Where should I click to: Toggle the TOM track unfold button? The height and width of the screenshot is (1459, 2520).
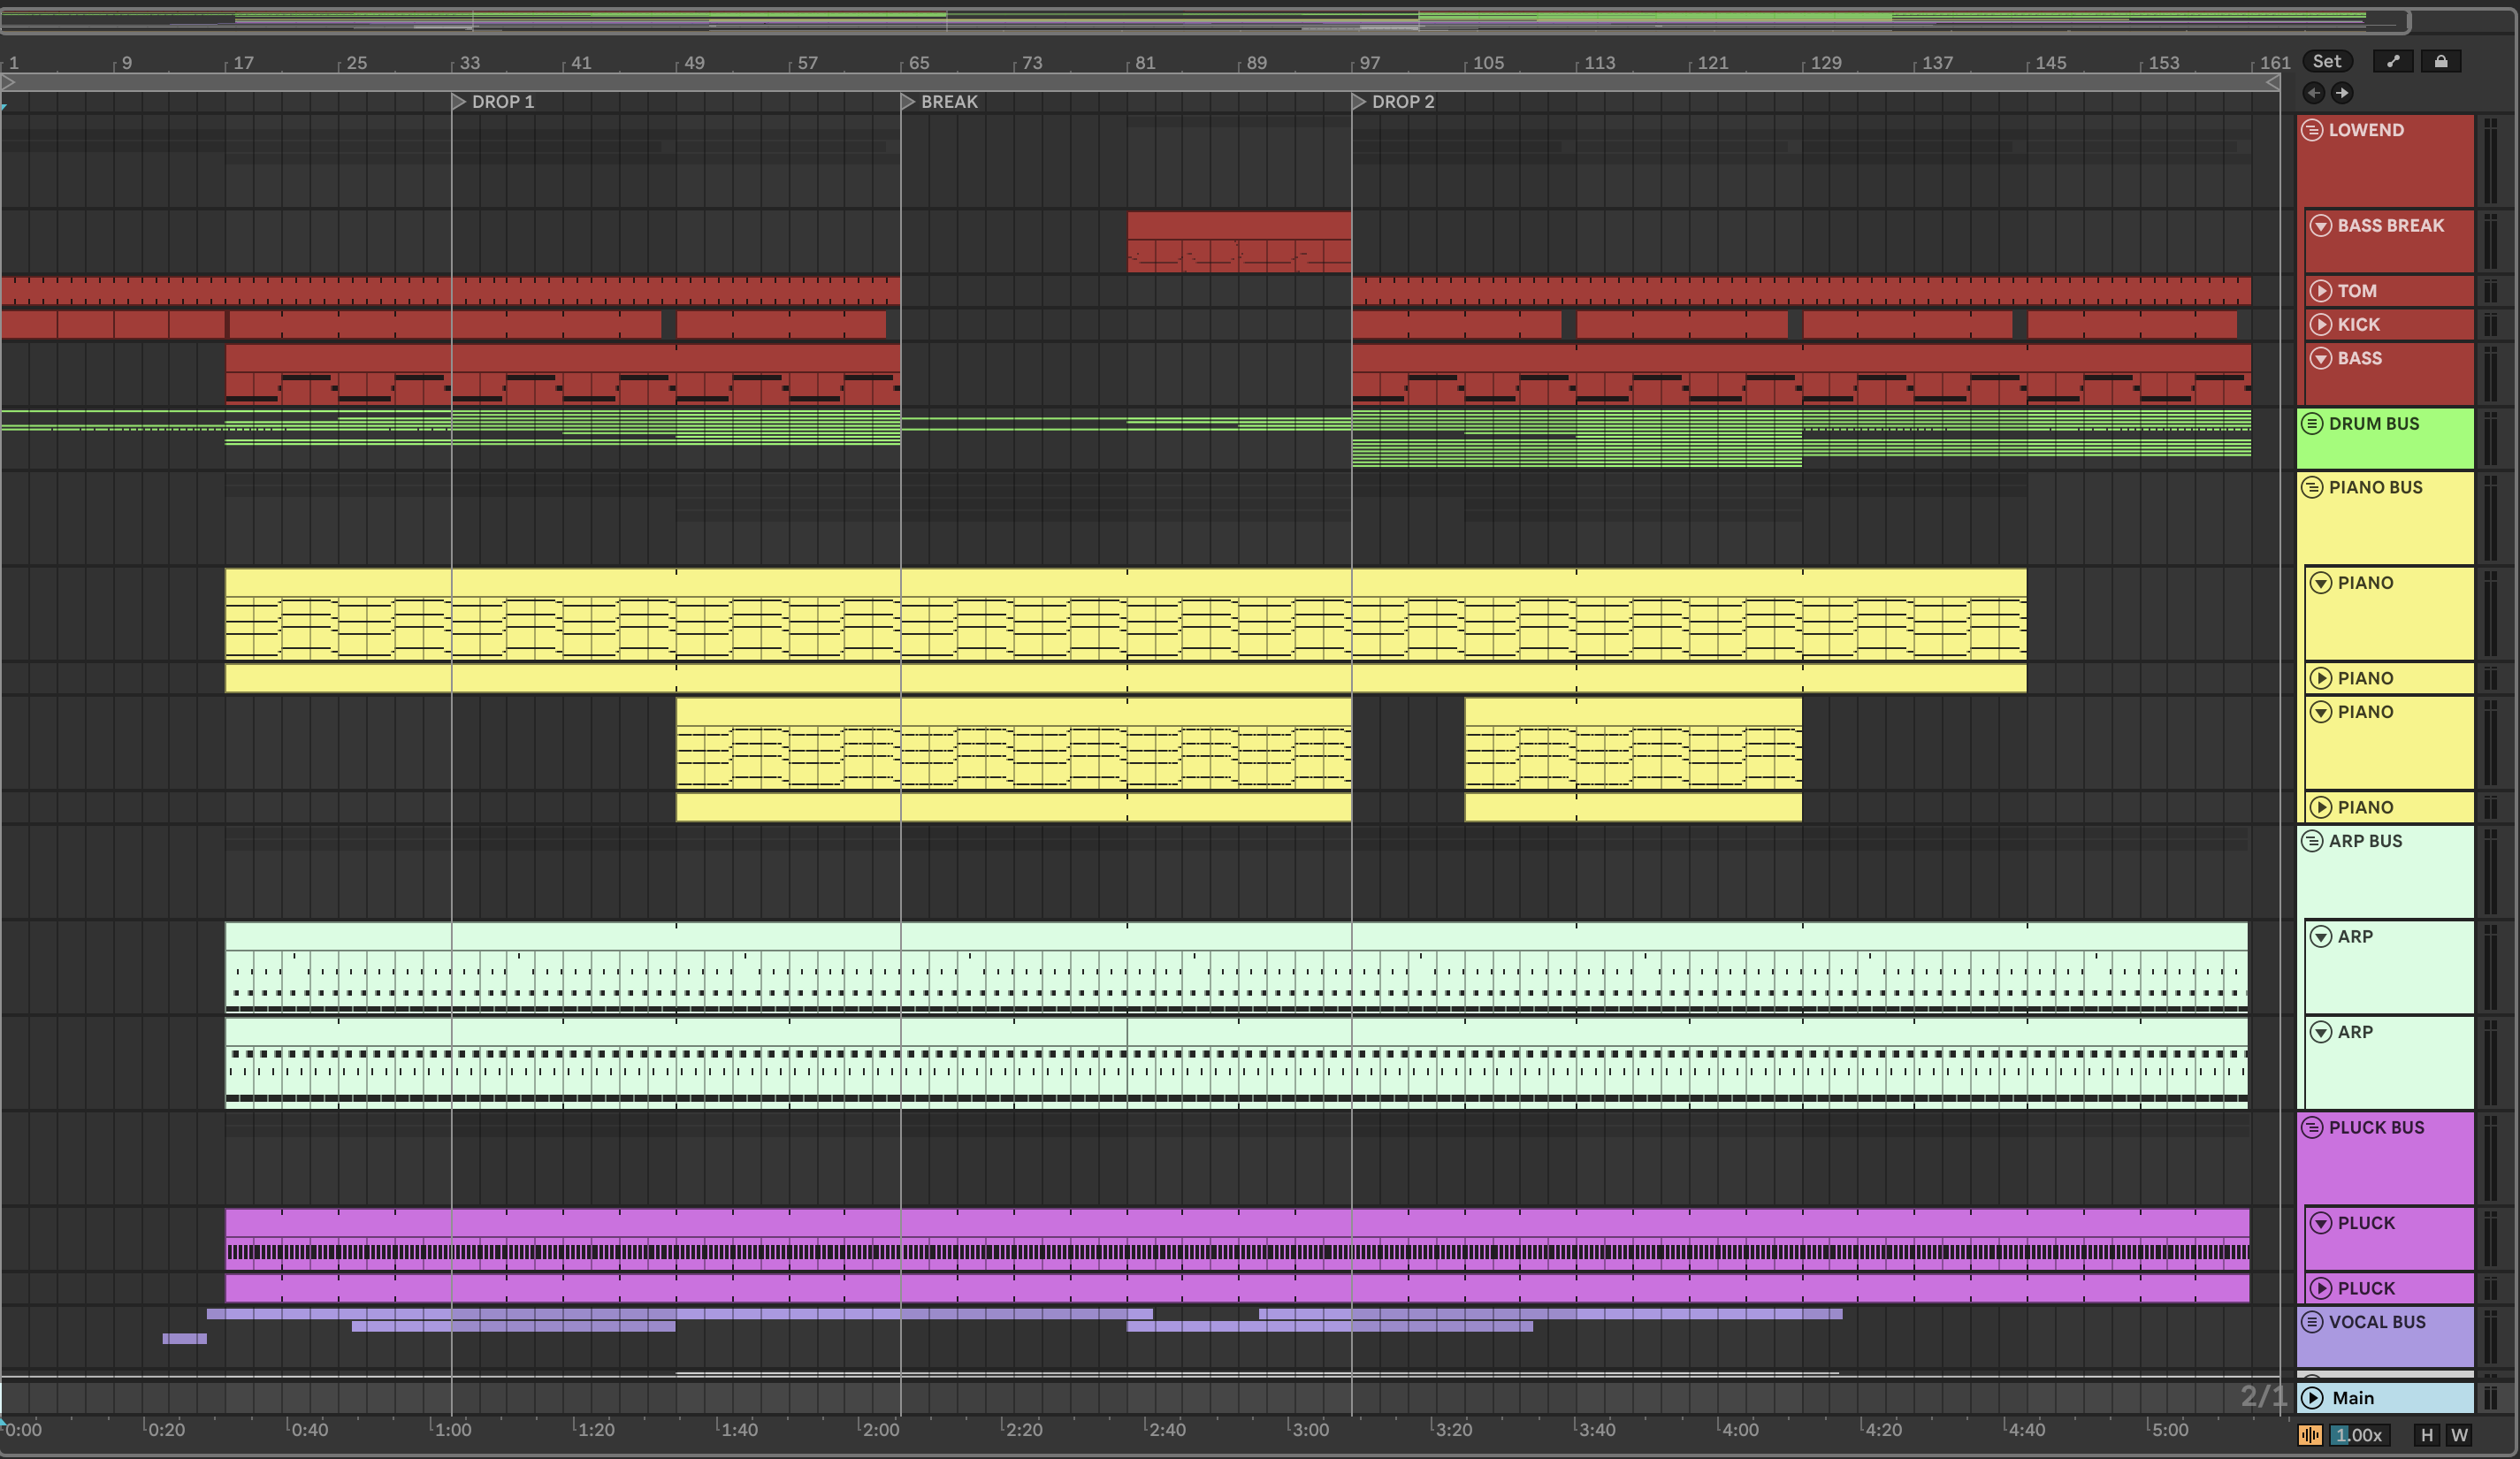2321,291
